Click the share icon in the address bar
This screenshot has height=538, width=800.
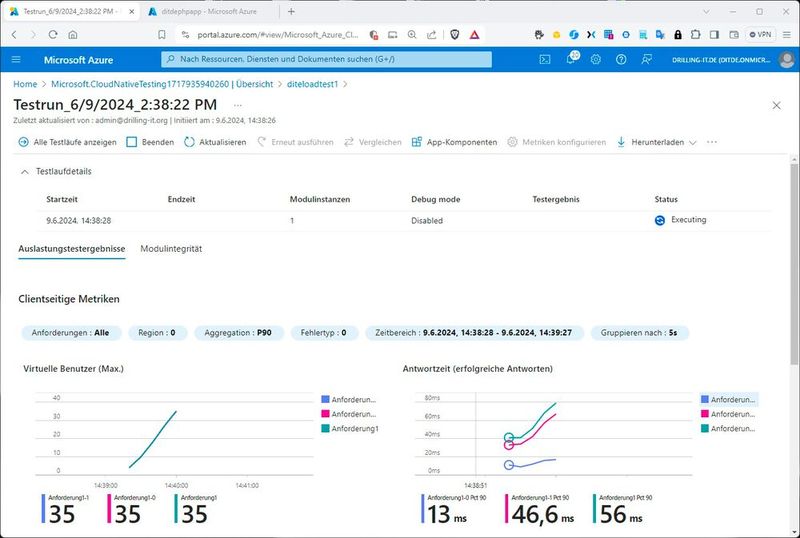(x=432, y=35)
